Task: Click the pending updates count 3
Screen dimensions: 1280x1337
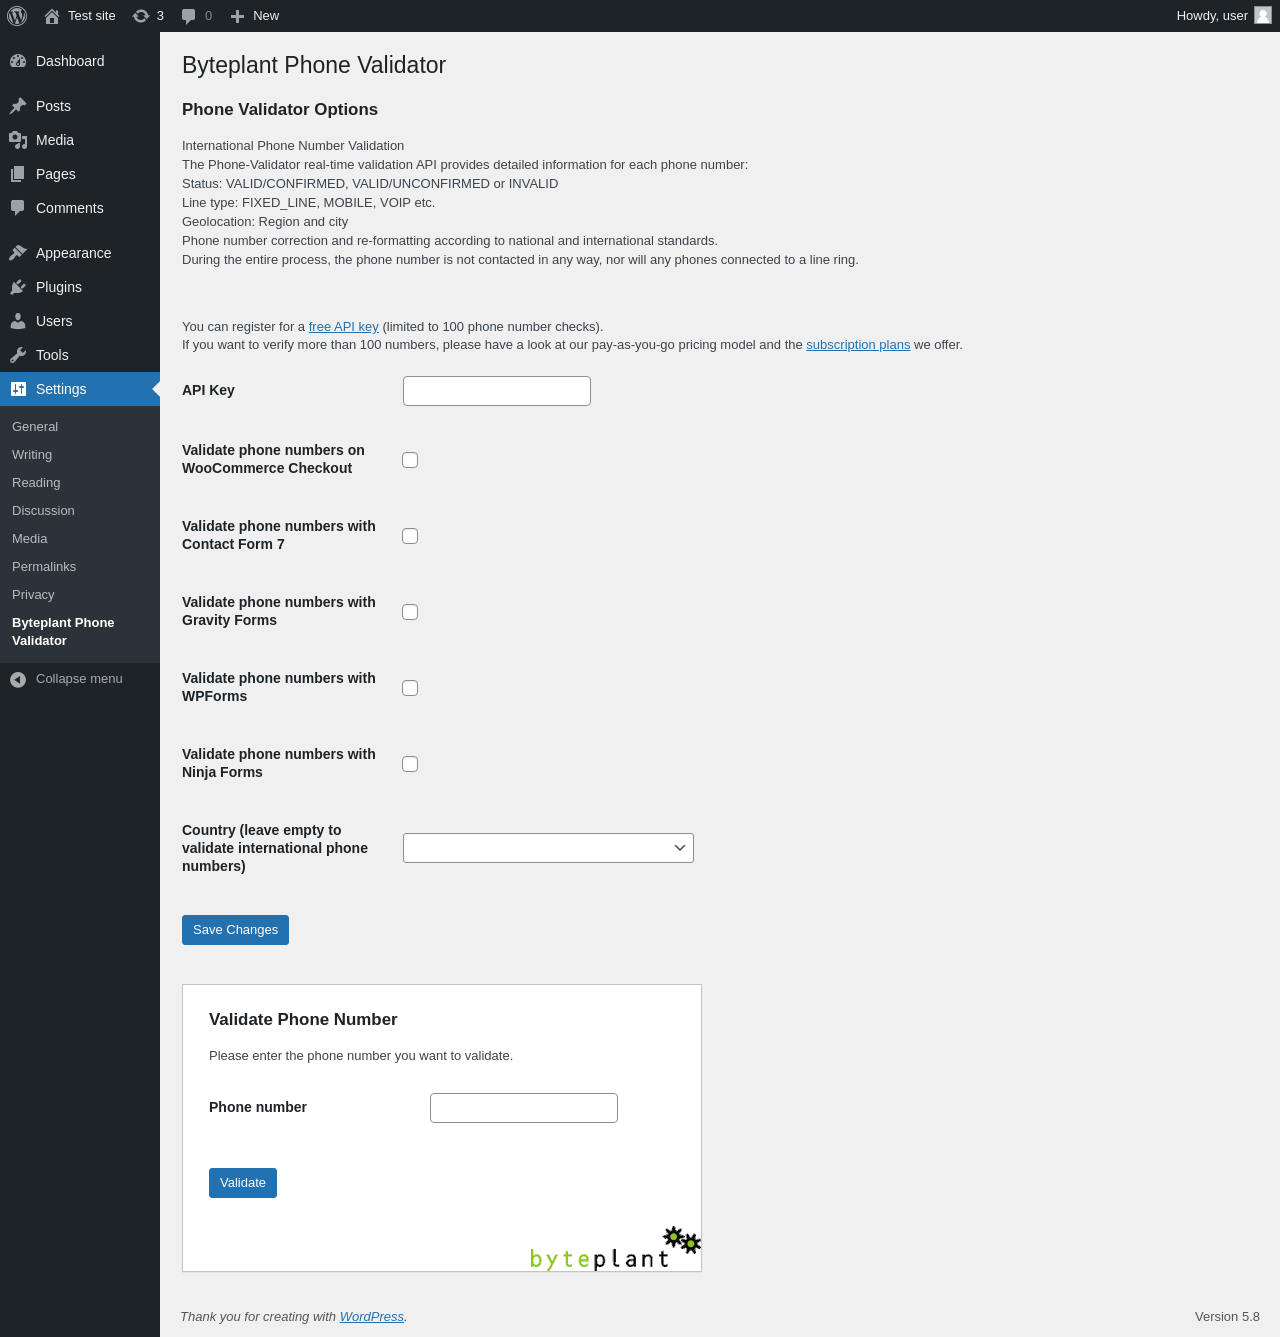Action: click(160, 16)
